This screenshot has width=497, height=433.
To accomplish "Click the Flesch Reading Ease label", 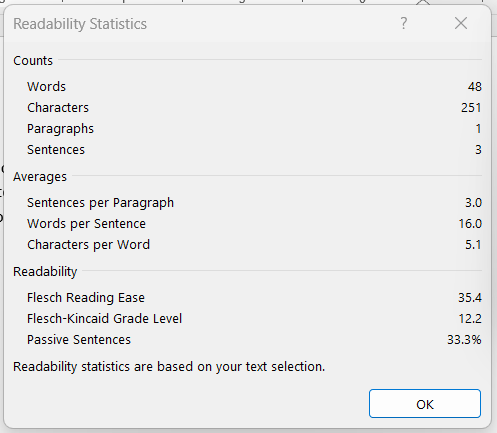I will (86, 298).
